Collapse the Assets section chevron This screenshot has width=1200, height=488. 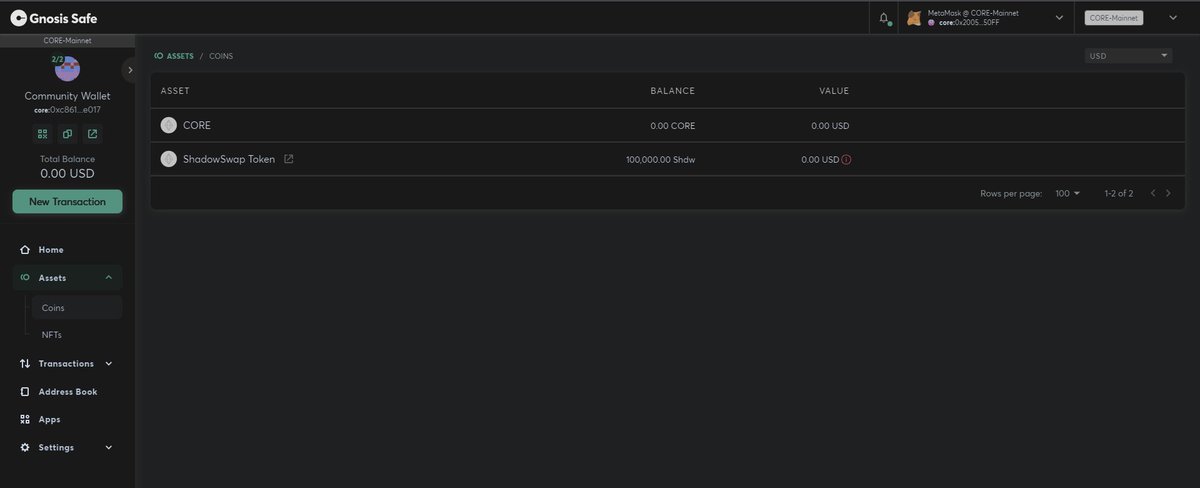click(108, 278)
